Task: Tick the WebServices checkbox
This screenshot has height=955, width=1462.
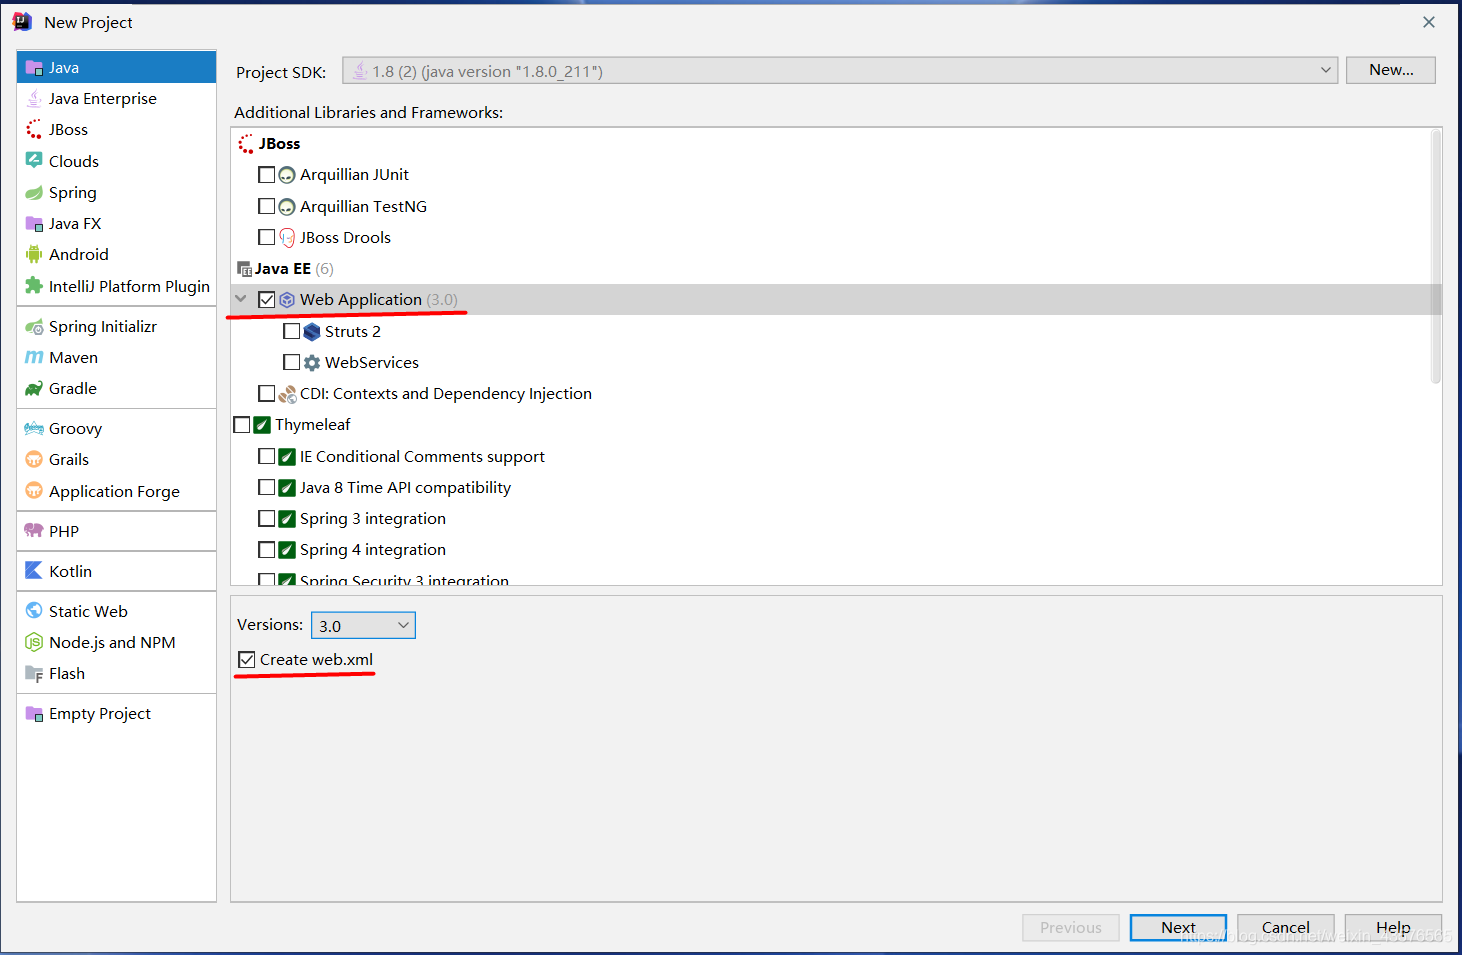Action: 291,362
